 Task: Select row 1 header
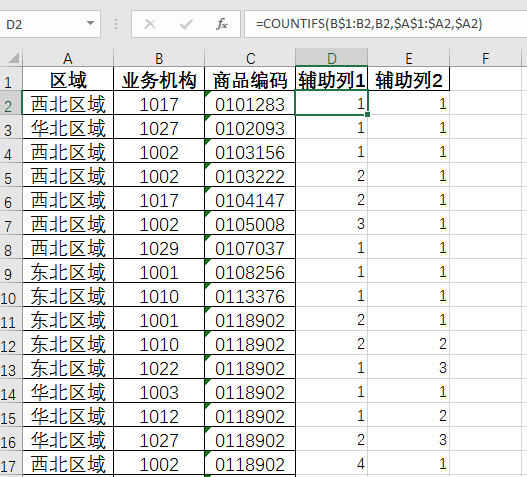[10, 80]
